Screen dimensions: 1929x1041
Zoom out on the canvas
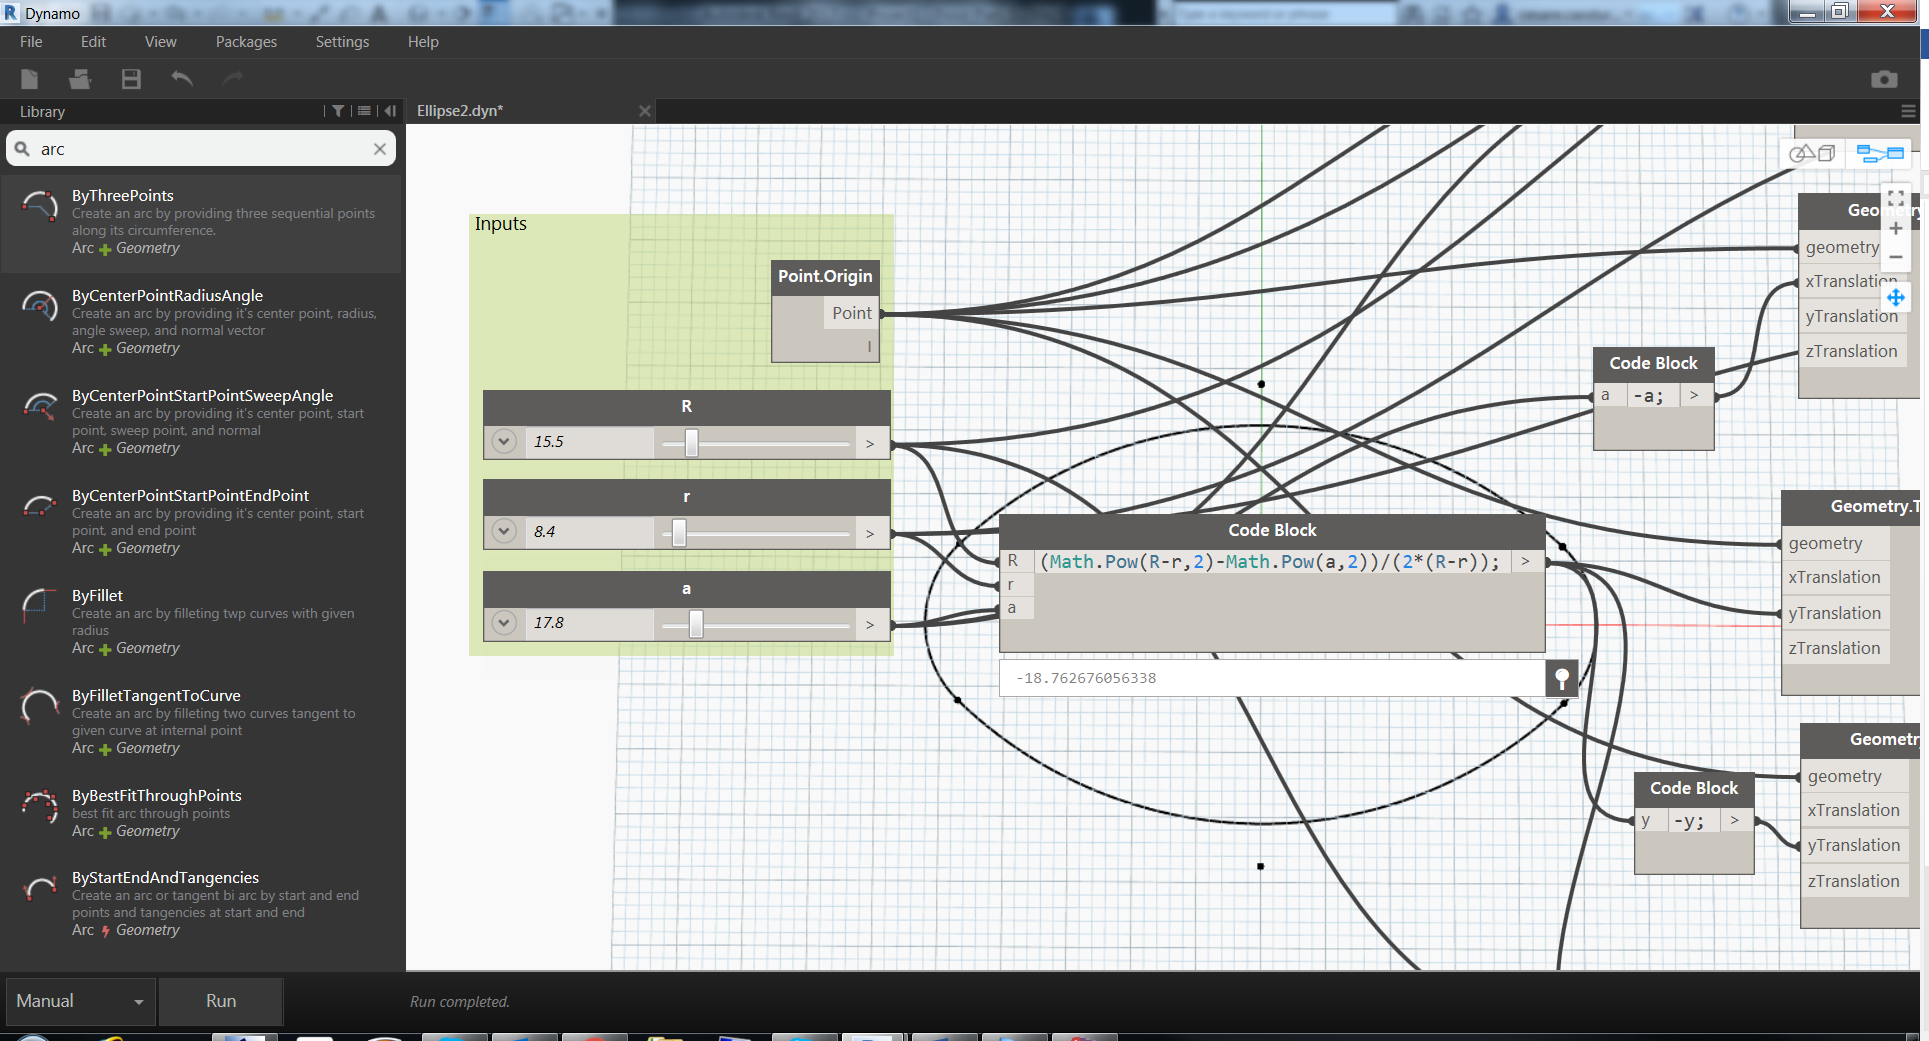pyautogui.click(x=1896, y=257)
